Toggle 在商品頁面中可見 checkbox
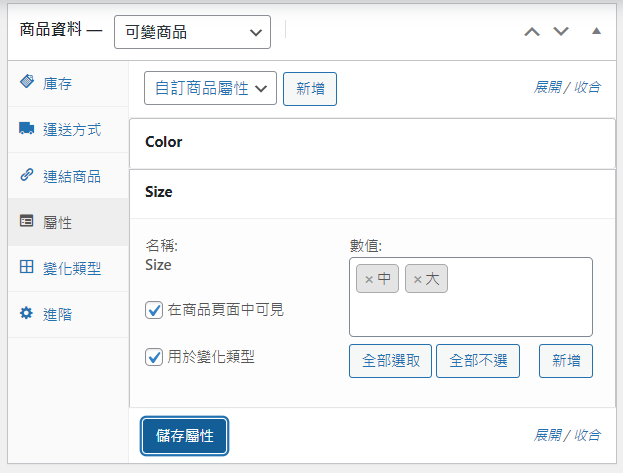Viewport: 623px width, 473px height. (154, 311)
